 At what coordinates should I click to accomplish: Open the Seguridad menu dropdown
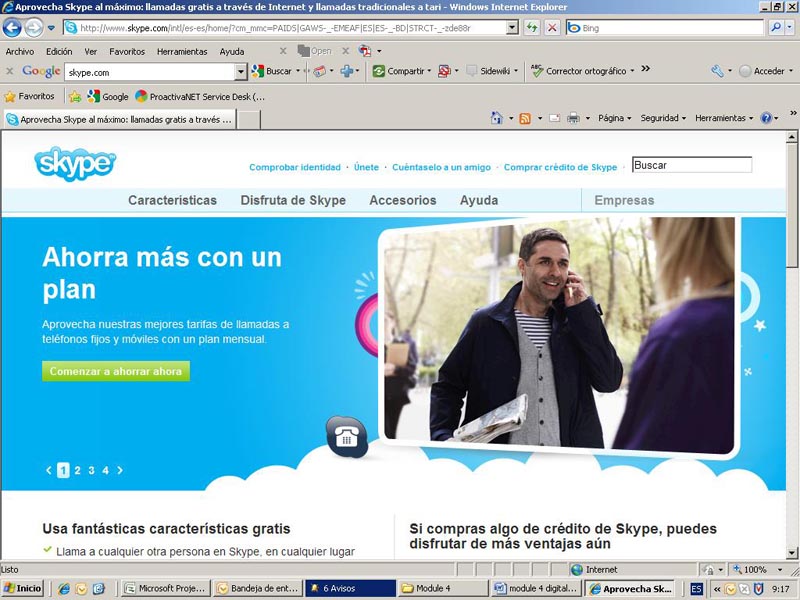[x=663, y=118]
